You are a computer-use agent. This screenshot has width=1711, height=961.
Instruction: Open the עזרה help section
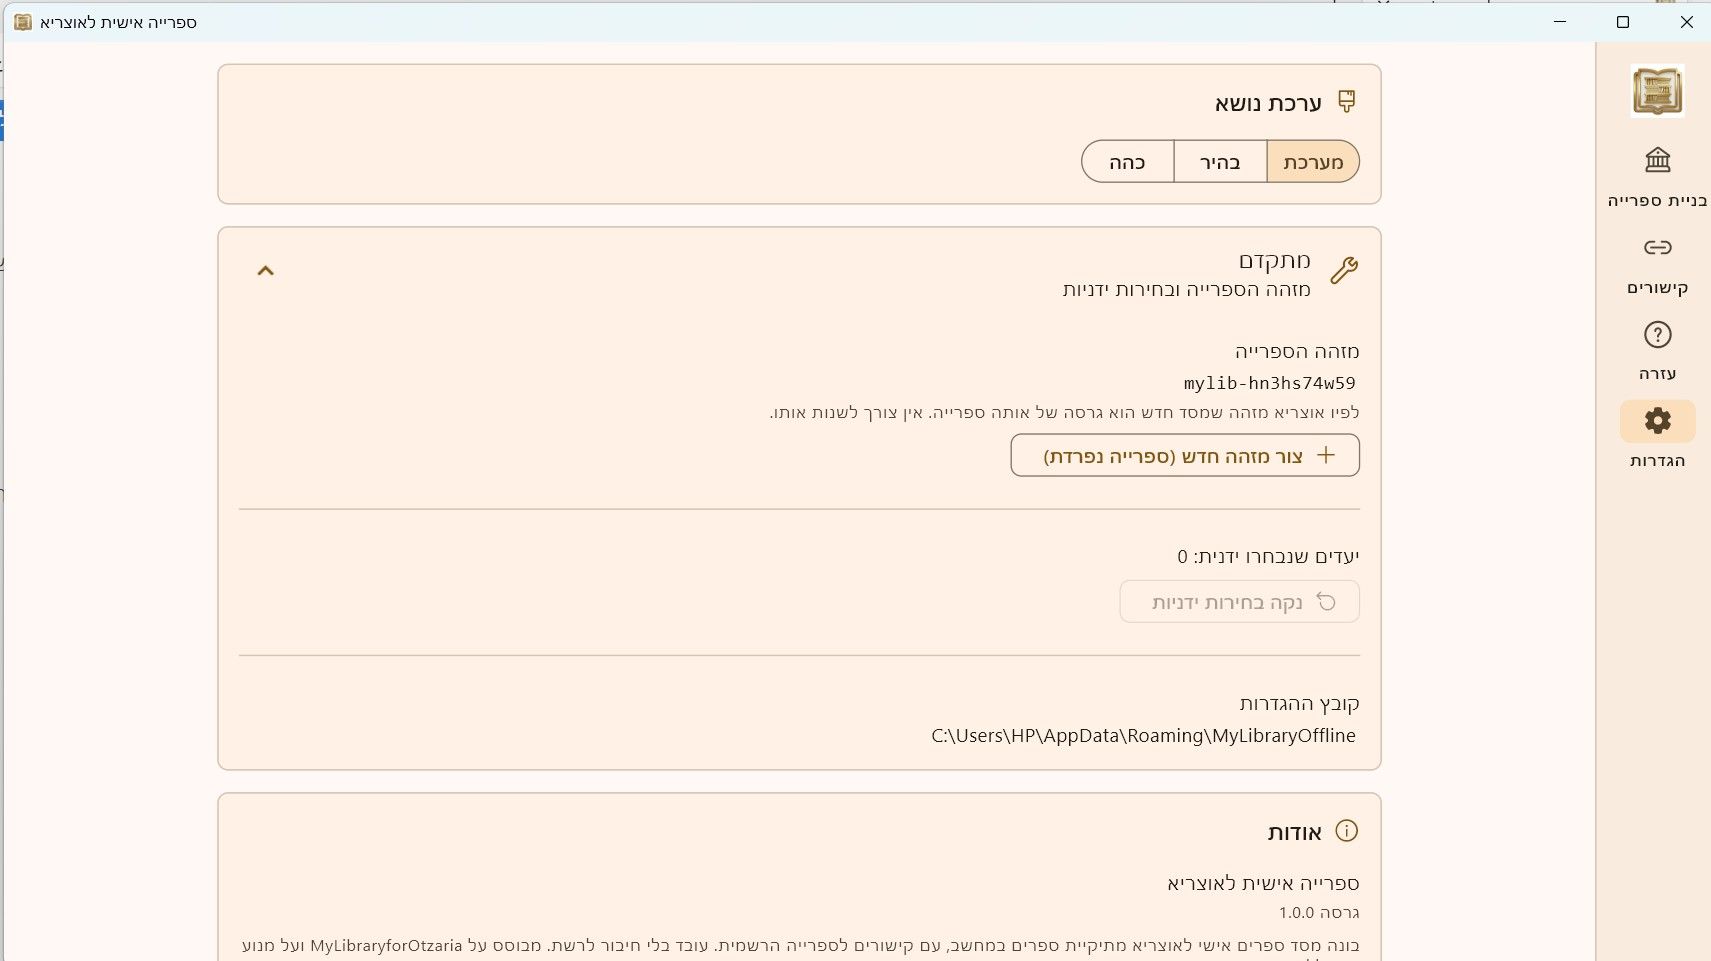point(1657,352)
